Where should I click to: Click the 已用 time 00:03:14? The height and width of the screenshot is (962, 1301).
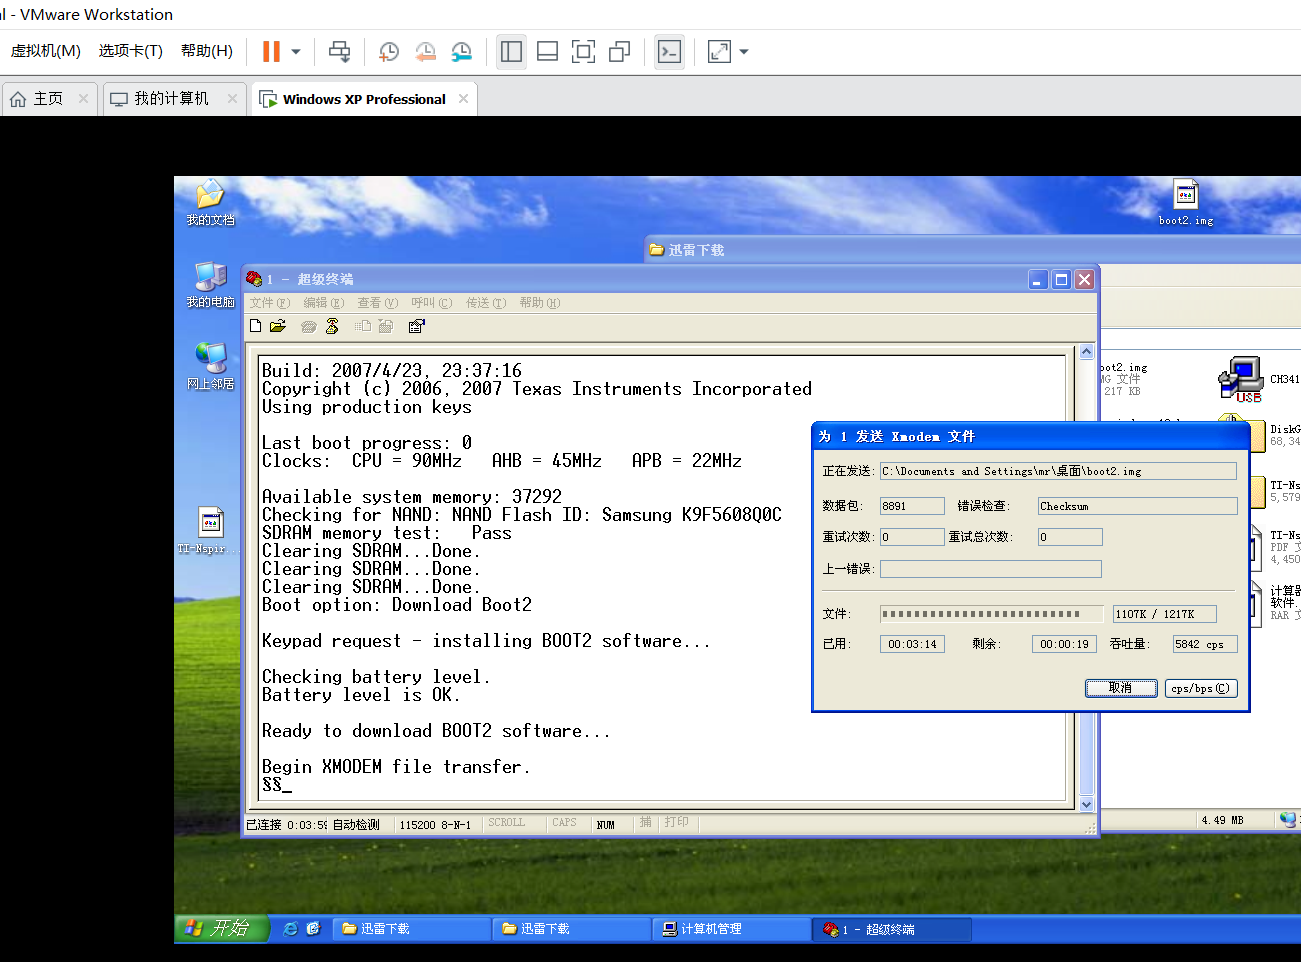[912, 644]
